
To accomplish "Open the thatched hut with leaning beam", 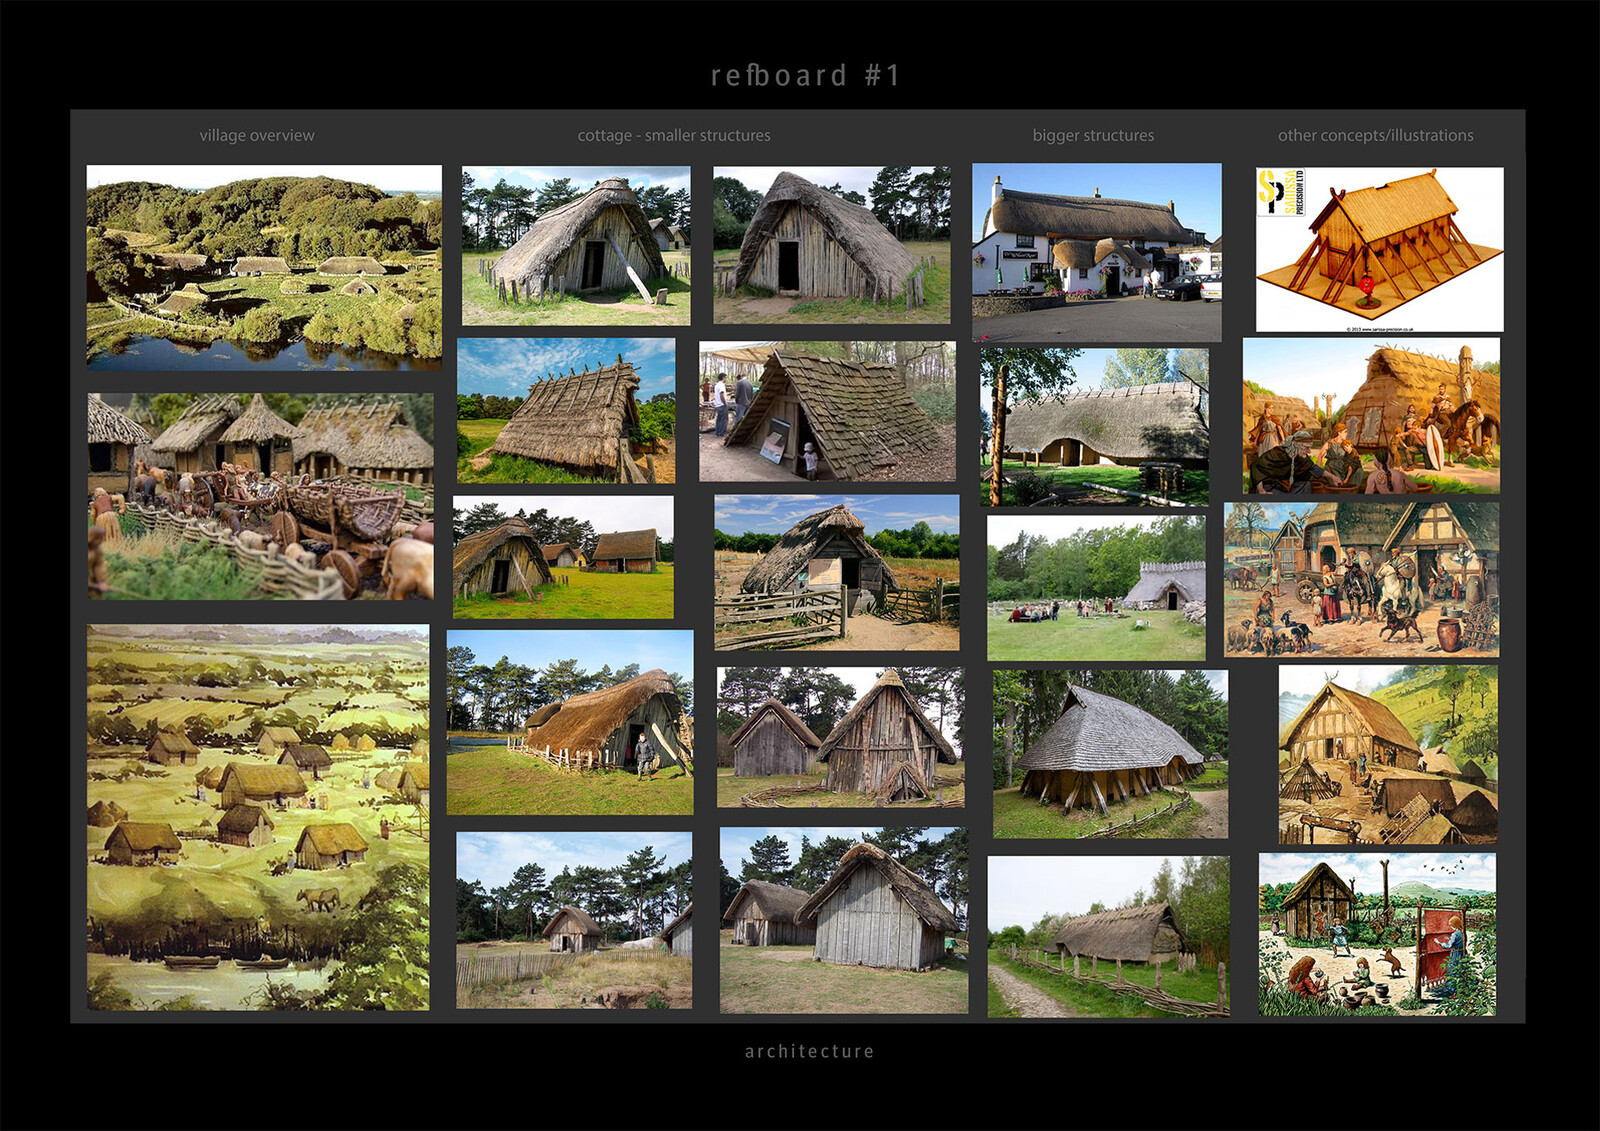I will 576,246.
